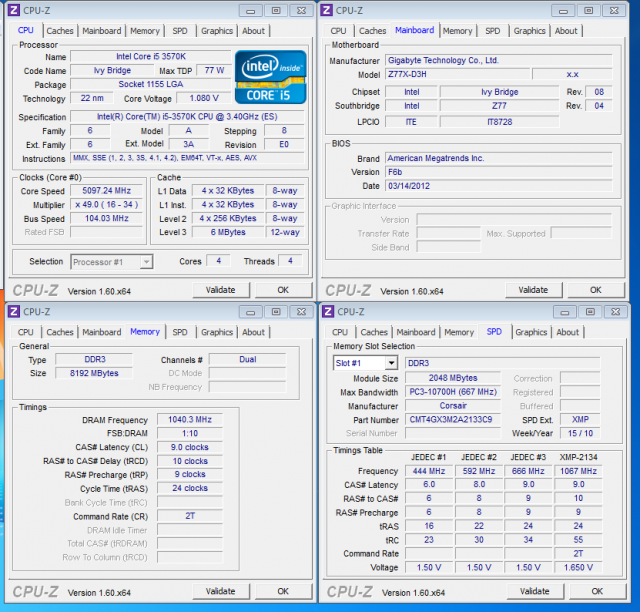The height and width of the screenshot is (612, 640).
Task: Open About tab in CPU window
Action: tap(253, 31)
